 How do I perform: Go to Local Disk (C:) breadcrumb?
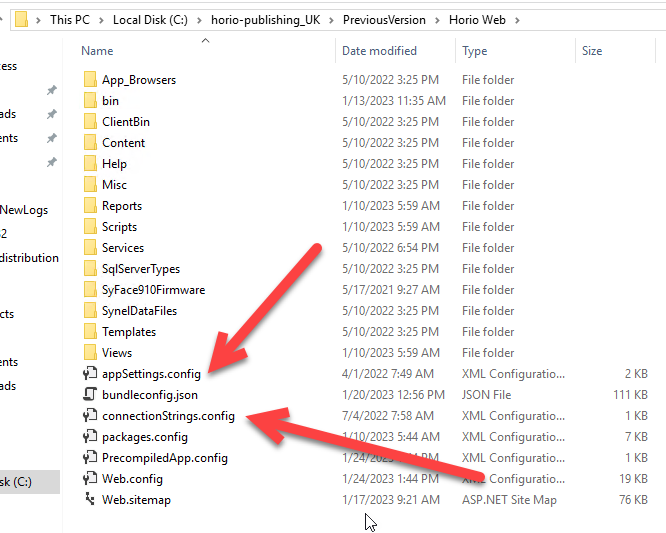pos(150,20)
